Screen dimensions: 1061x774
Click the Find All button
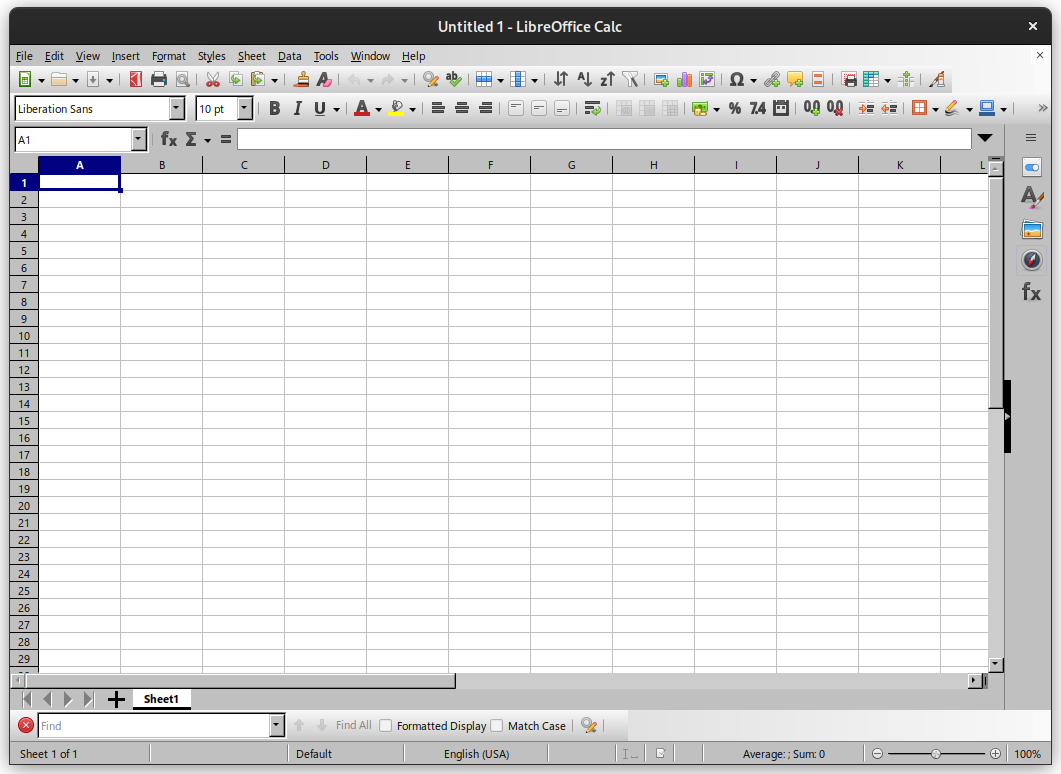click(x=352, y=725)
